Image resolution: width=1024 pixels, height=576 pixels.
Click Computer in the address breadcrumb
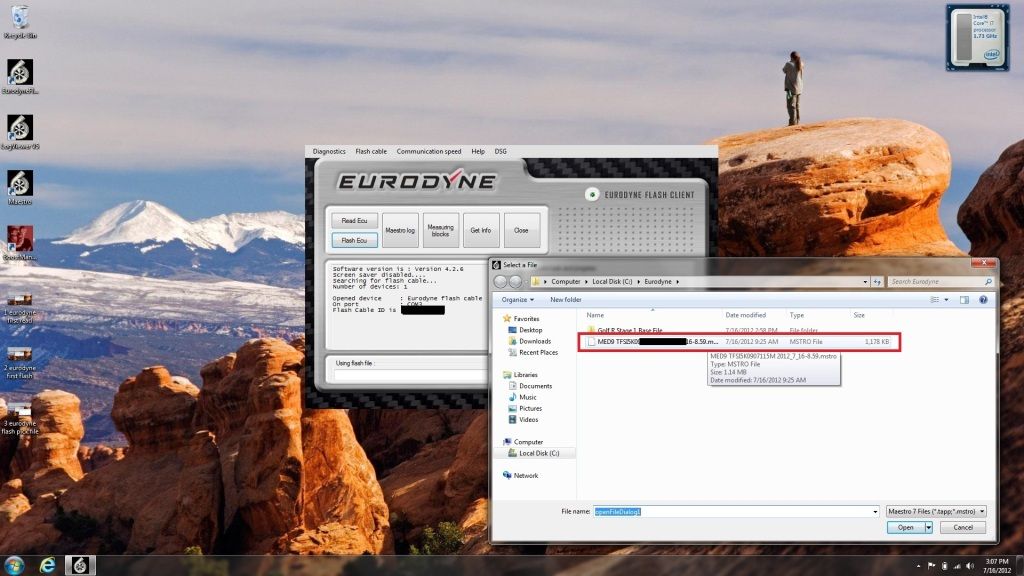(566, 281)
